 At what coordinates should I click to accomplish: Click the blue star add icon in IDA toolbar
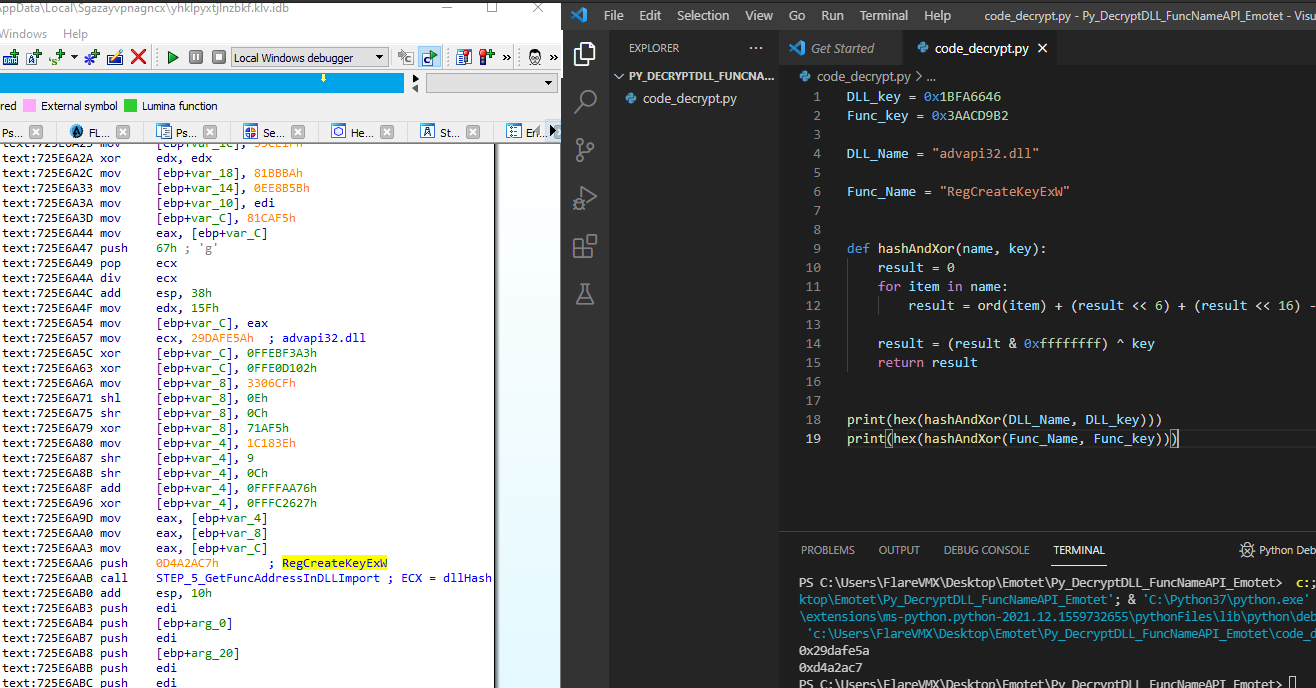coord(93,57)
